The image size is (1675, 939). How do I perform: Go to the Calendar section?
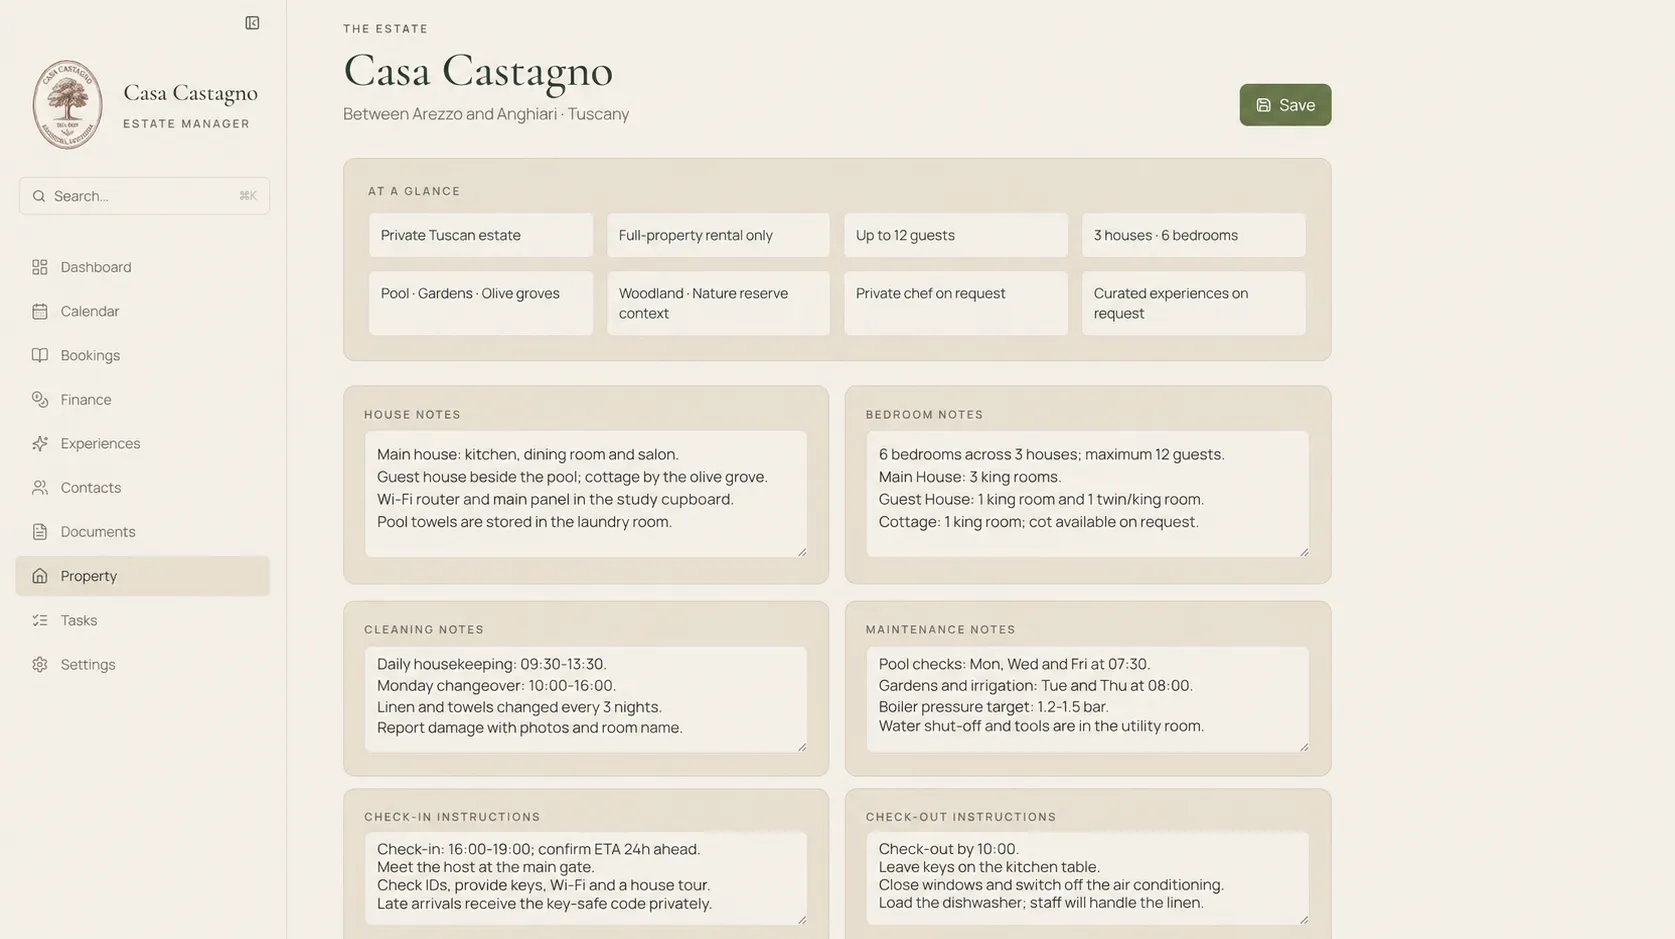(143, 311)
